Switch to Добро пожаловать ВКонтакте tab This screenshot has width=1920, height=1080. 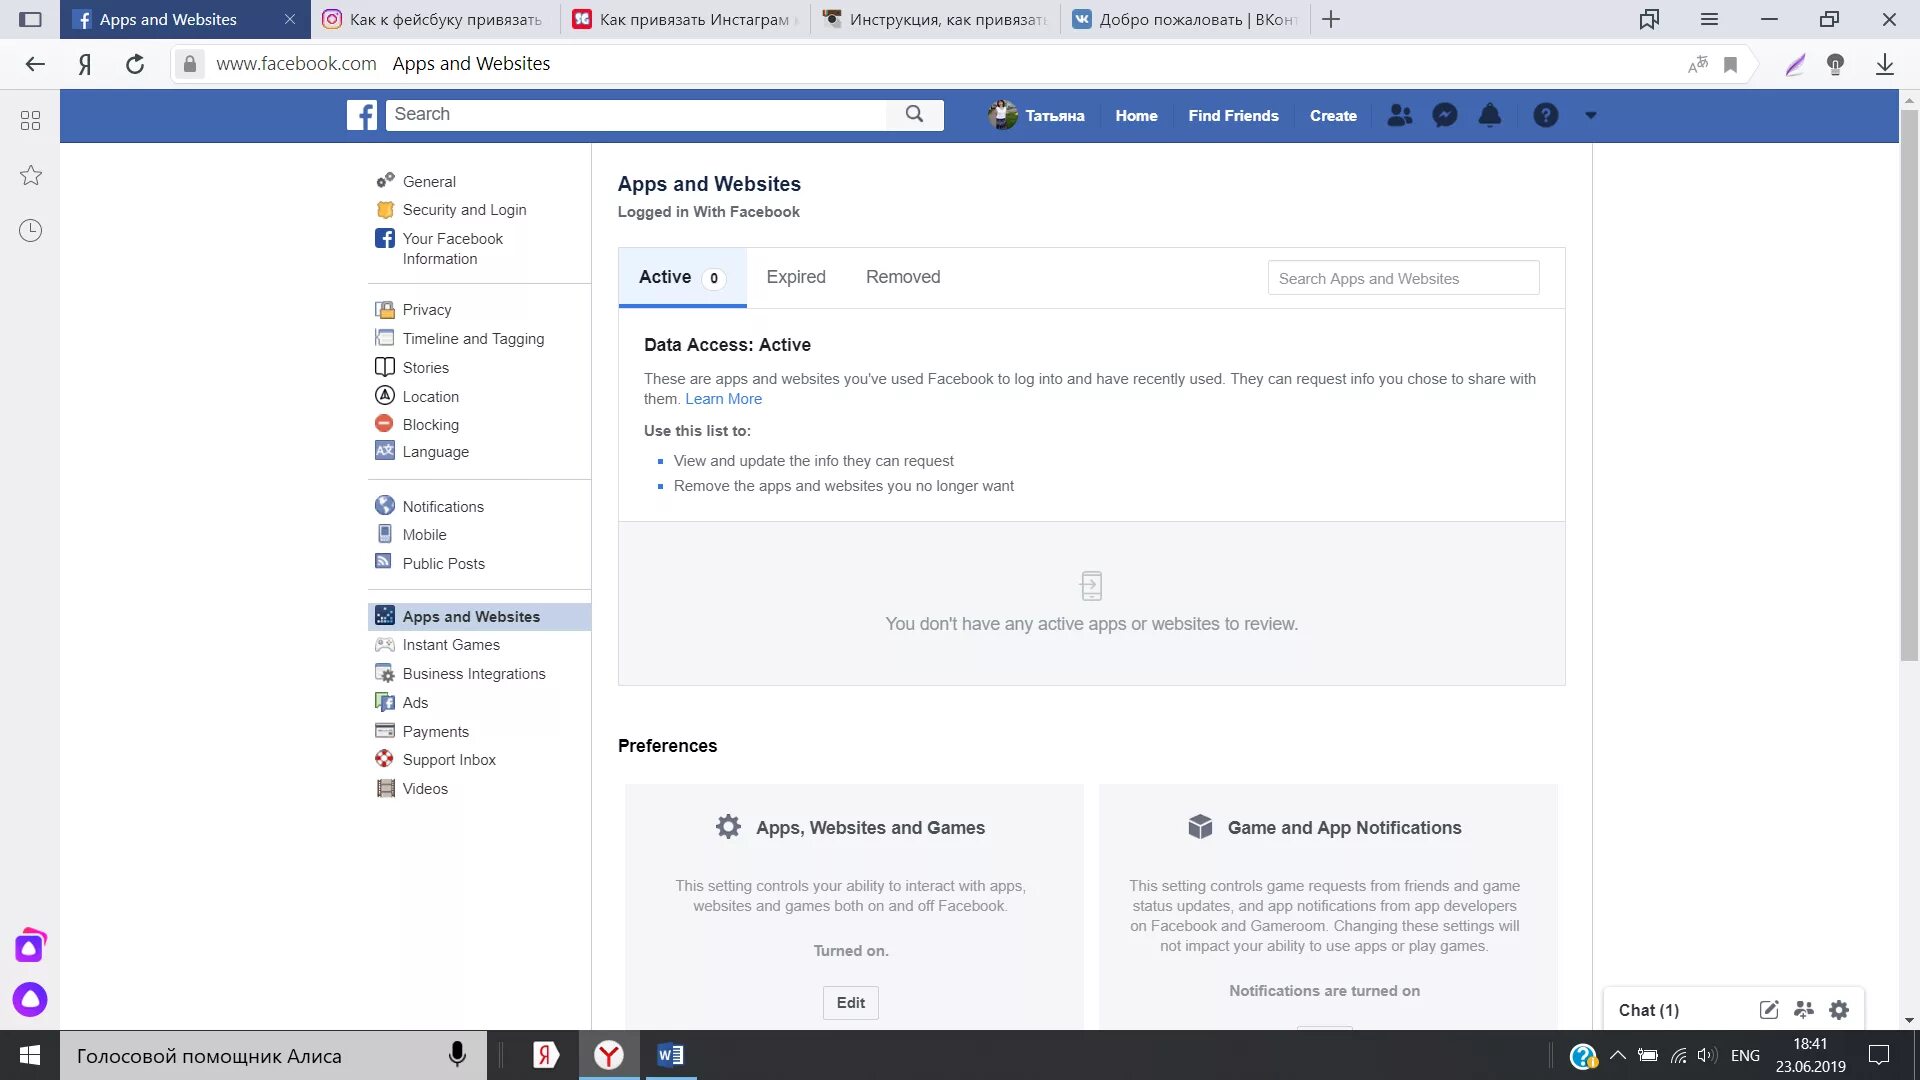pos(1185,19)
